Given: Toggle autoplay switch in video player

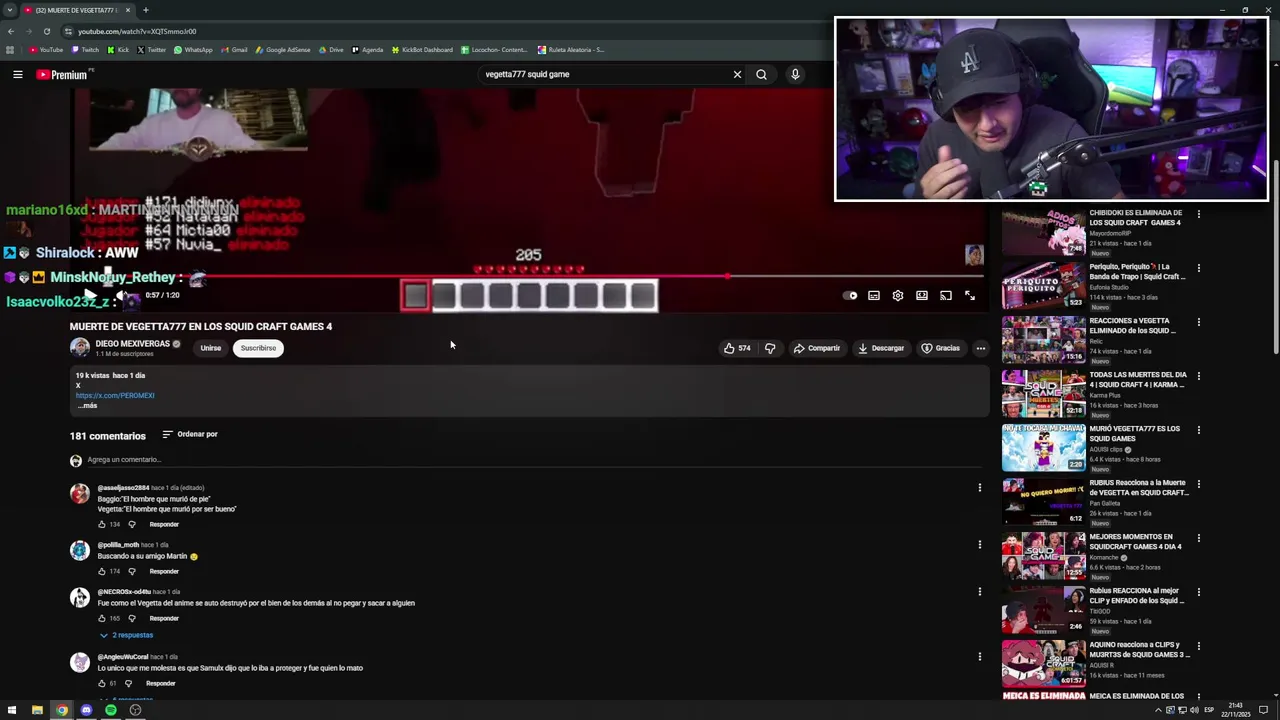Looking at the screenshot, I should pyautogui.click(x=850, y=296).
